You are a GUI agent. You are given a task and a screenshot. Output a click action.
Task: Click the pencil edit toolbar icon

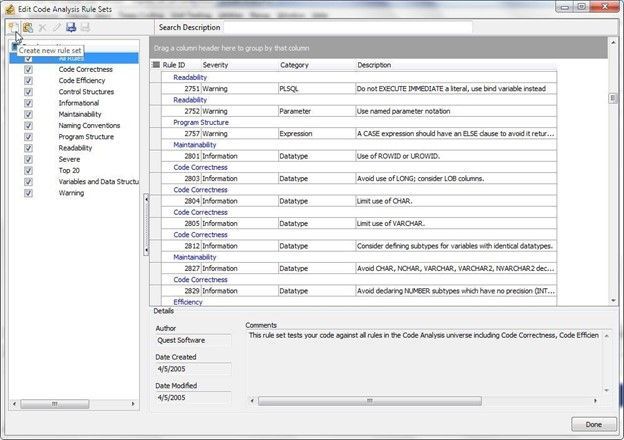point(57,27)
